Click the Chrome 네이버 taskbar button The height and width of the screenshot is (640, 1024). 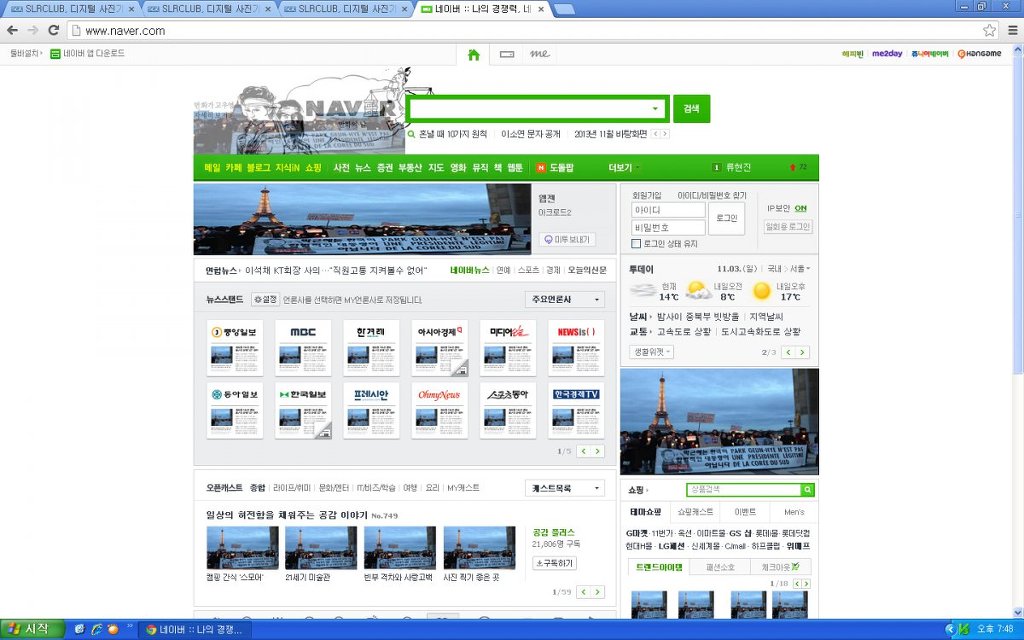tap(197, 630)
